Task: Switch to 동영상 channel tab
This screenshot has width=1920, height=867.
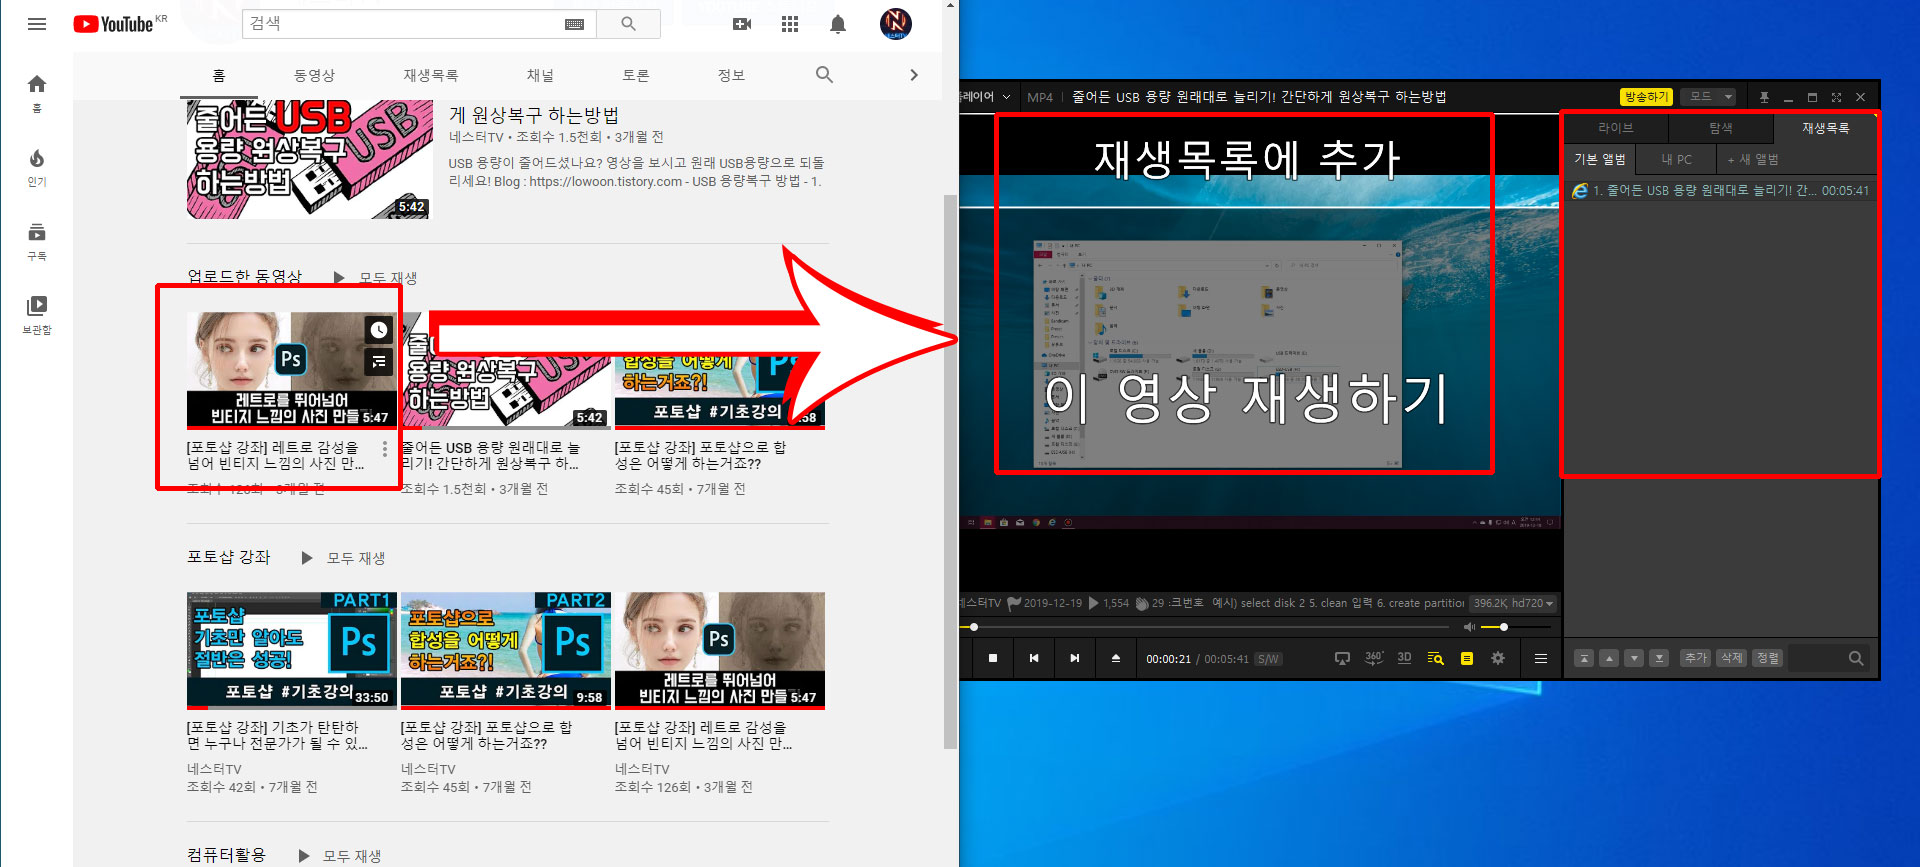Action: tap(314, 75)
